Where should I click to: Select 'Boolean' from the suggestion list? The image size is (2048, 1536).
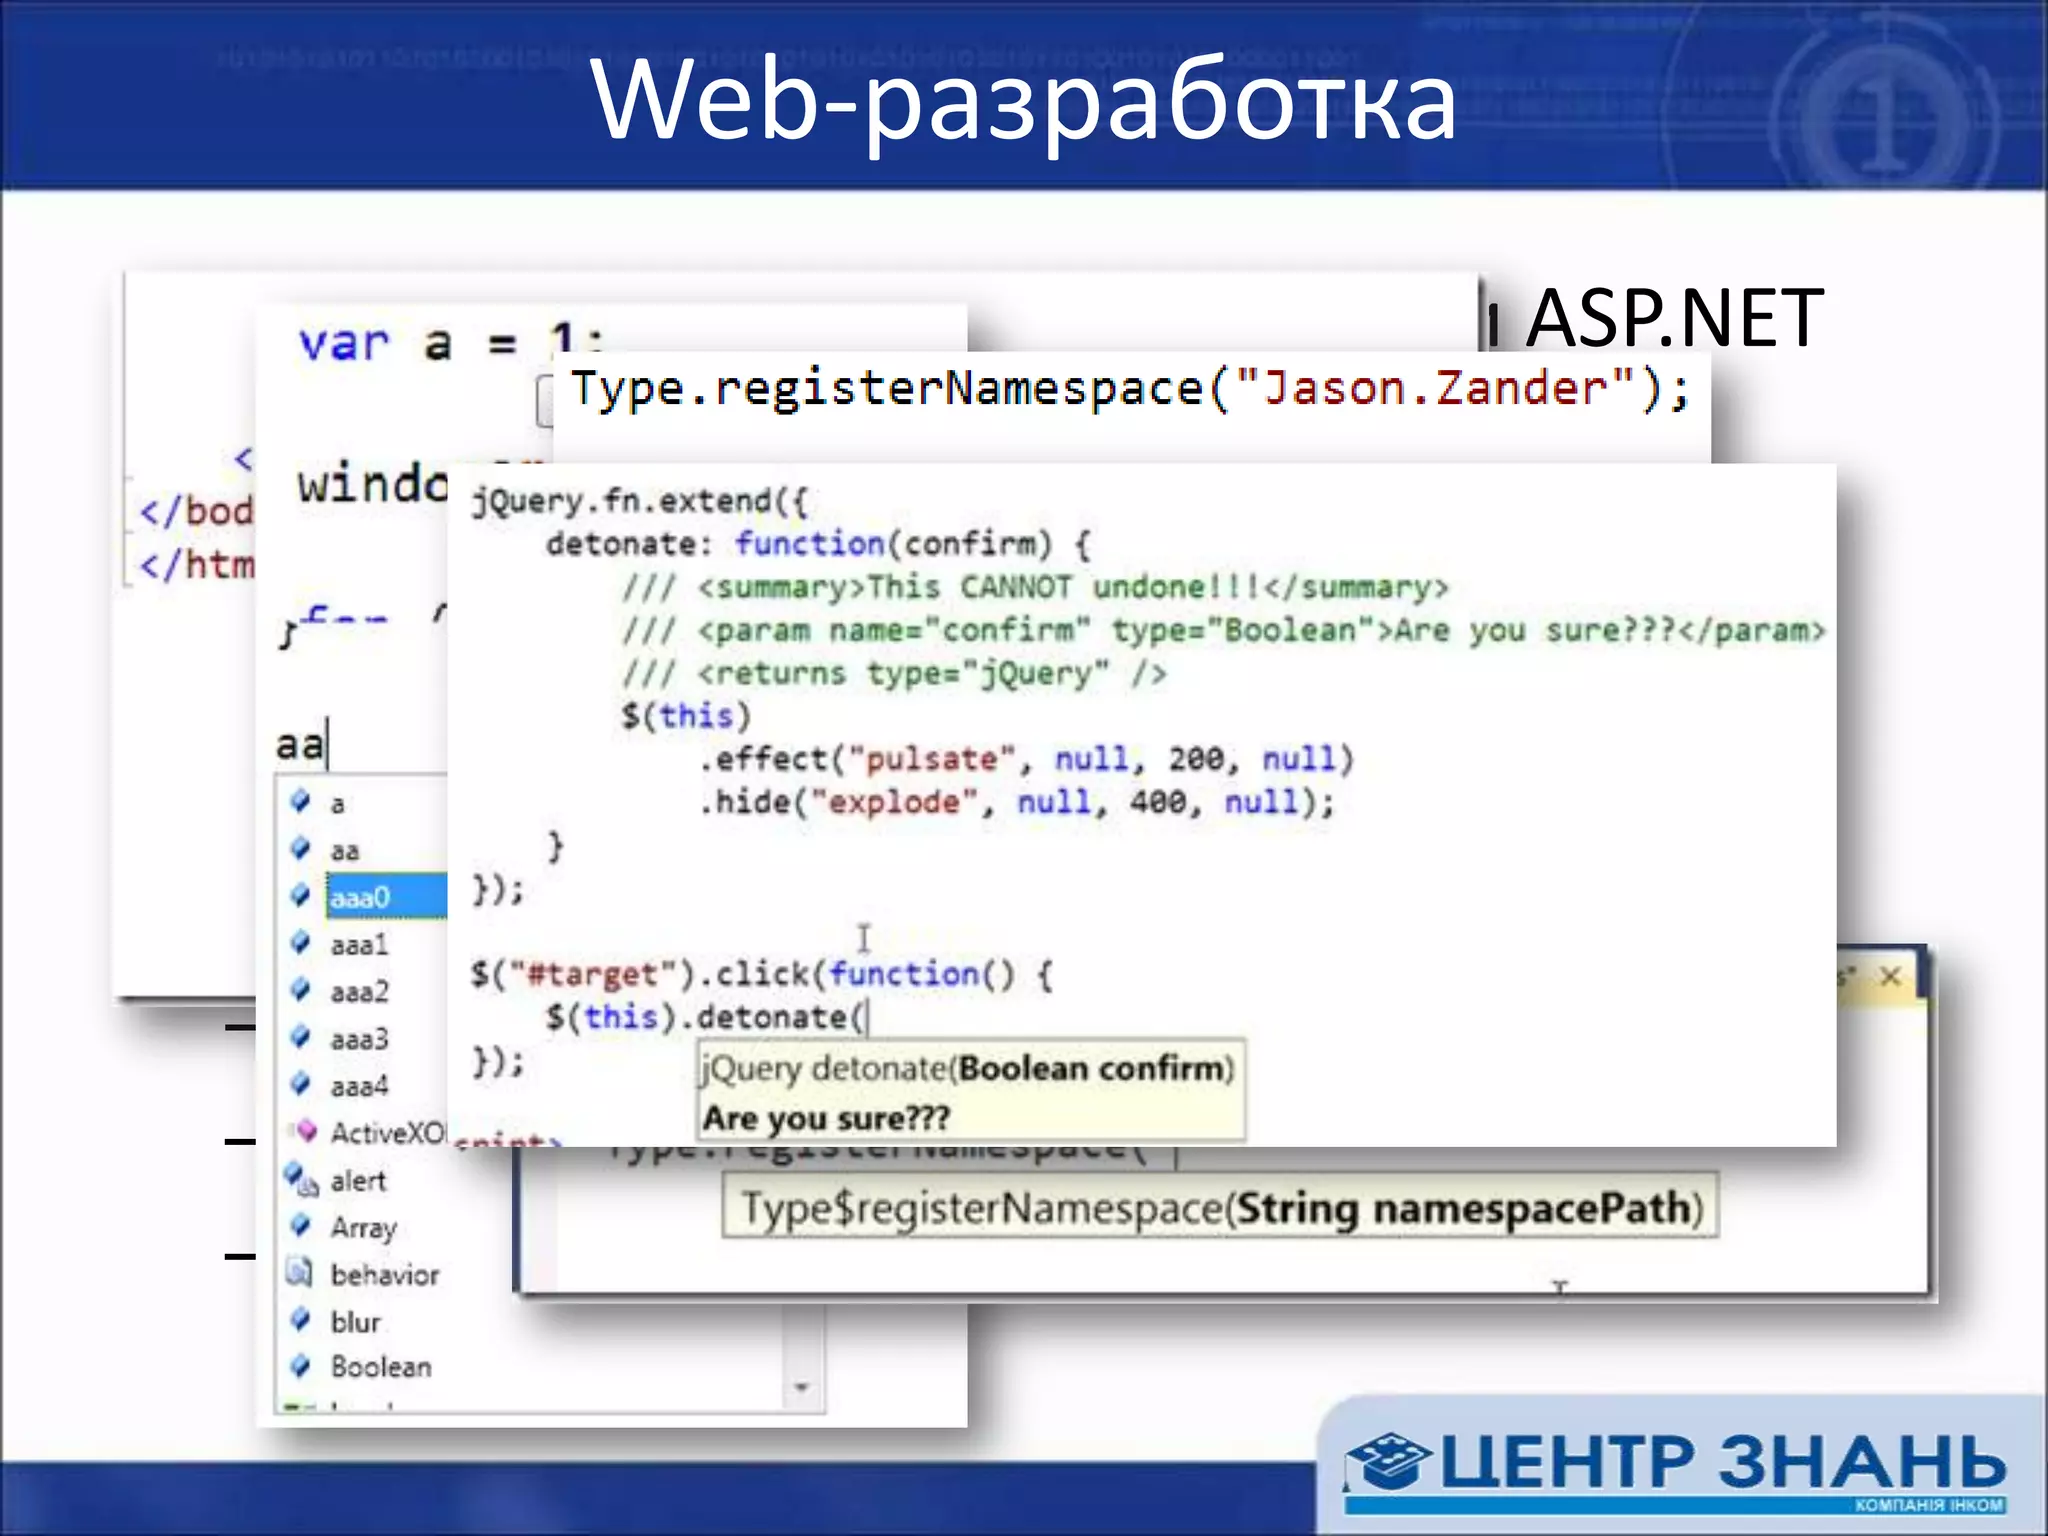381,1367
